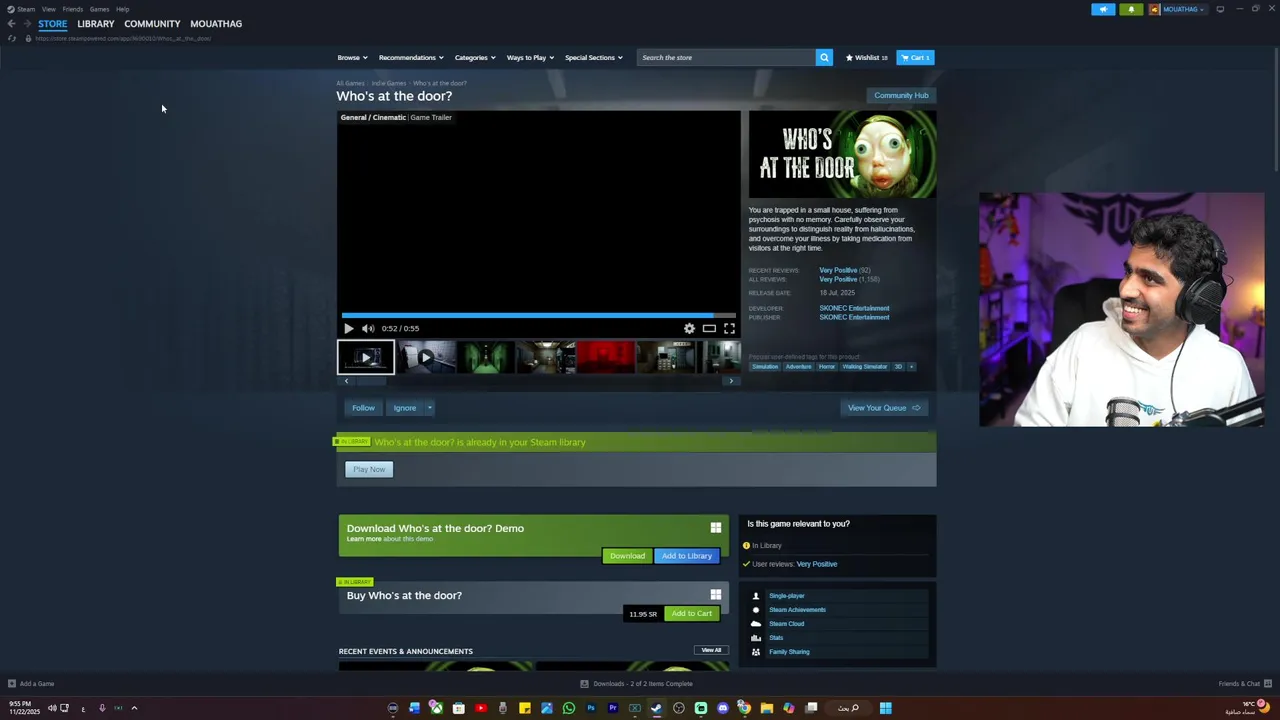Image resolution: width=1280 pixels, height=720 pixels.
Task: Play the game trailer video
Action: 348,328
